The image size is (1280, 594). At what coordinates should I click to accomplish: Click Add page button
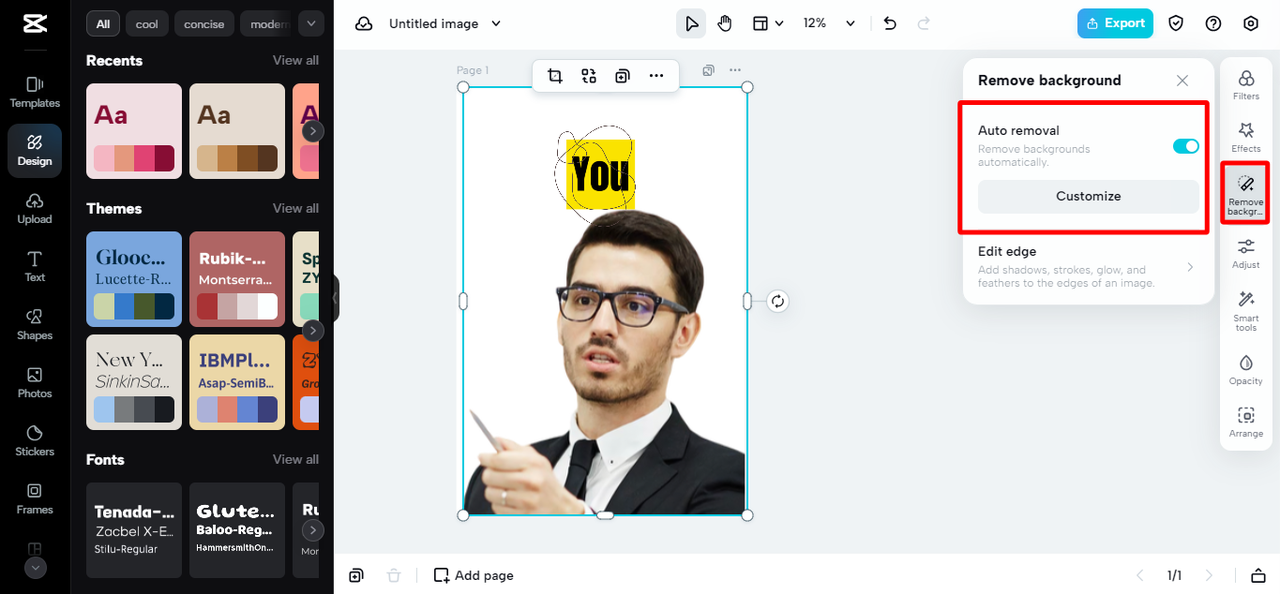click(x=473, y=576)
